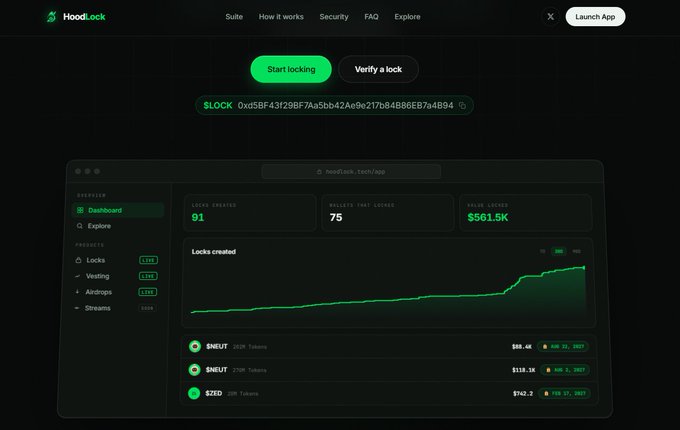Select Dashboard in the sidebar
The width and height of the screenshot is (680, 430).
[x=118, y=210]
